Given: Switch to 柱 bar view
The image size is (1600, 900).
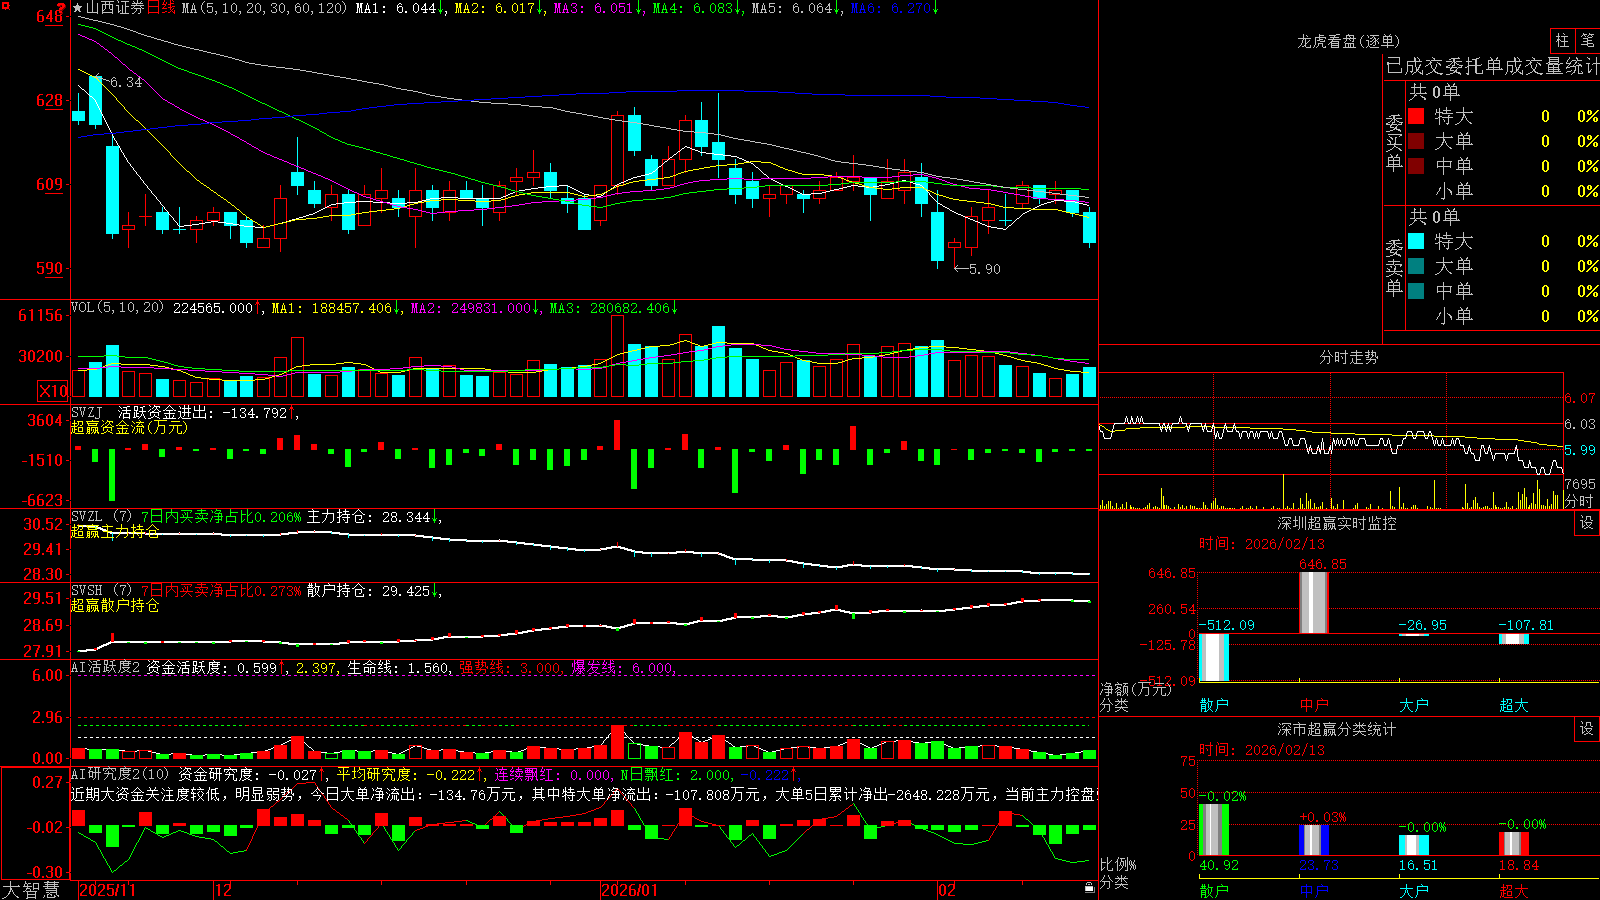Looking at the screenshot, I should point(1562,40).
